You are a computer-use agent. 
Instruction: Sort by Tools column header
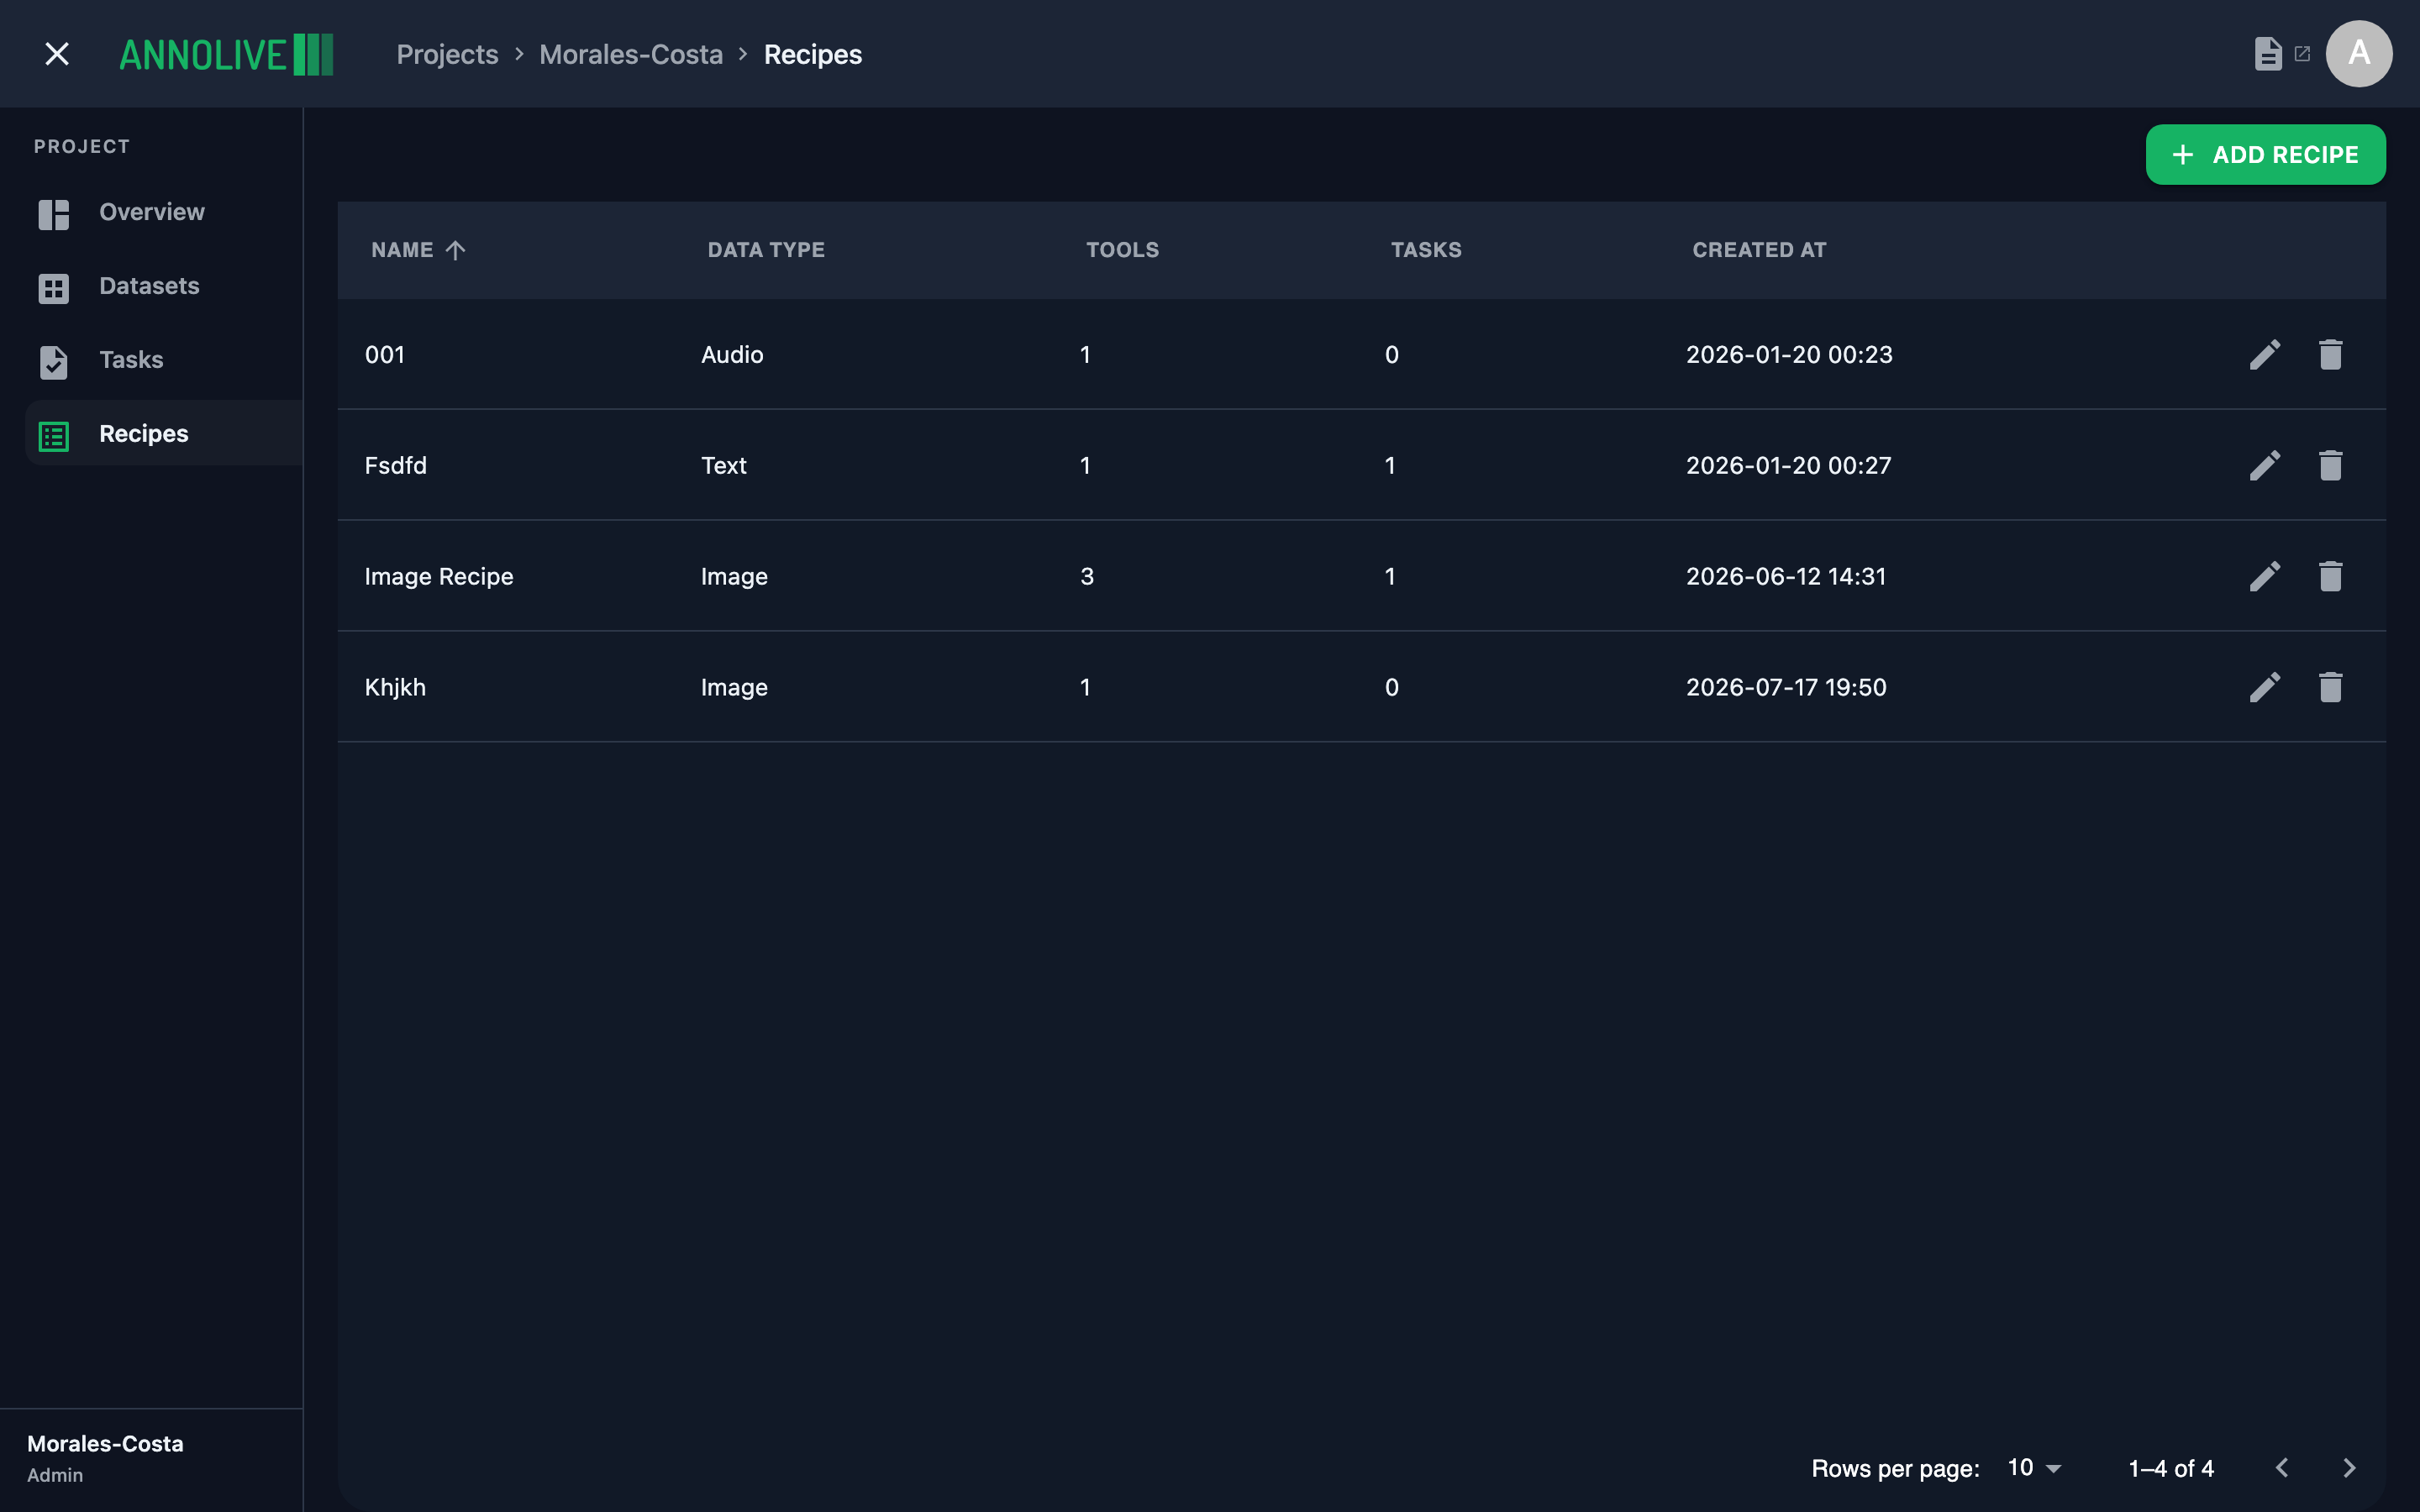pos(1123,250)
